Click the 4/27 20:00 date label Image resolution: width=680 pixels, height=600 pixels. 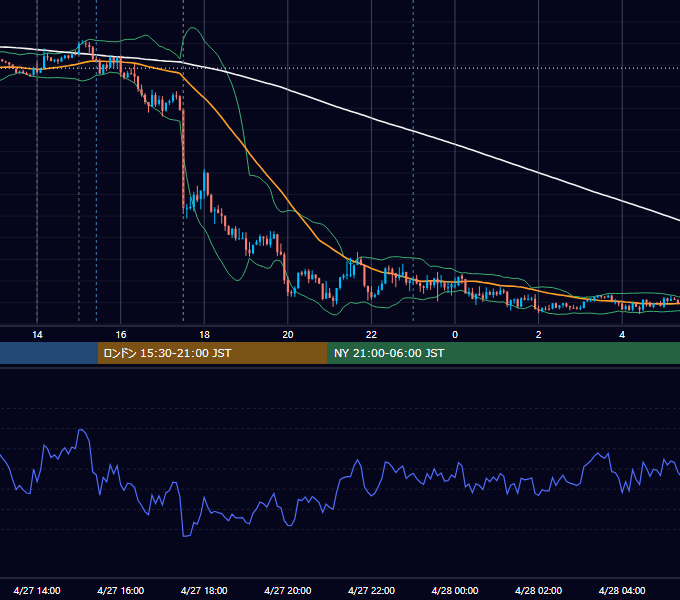288,590
